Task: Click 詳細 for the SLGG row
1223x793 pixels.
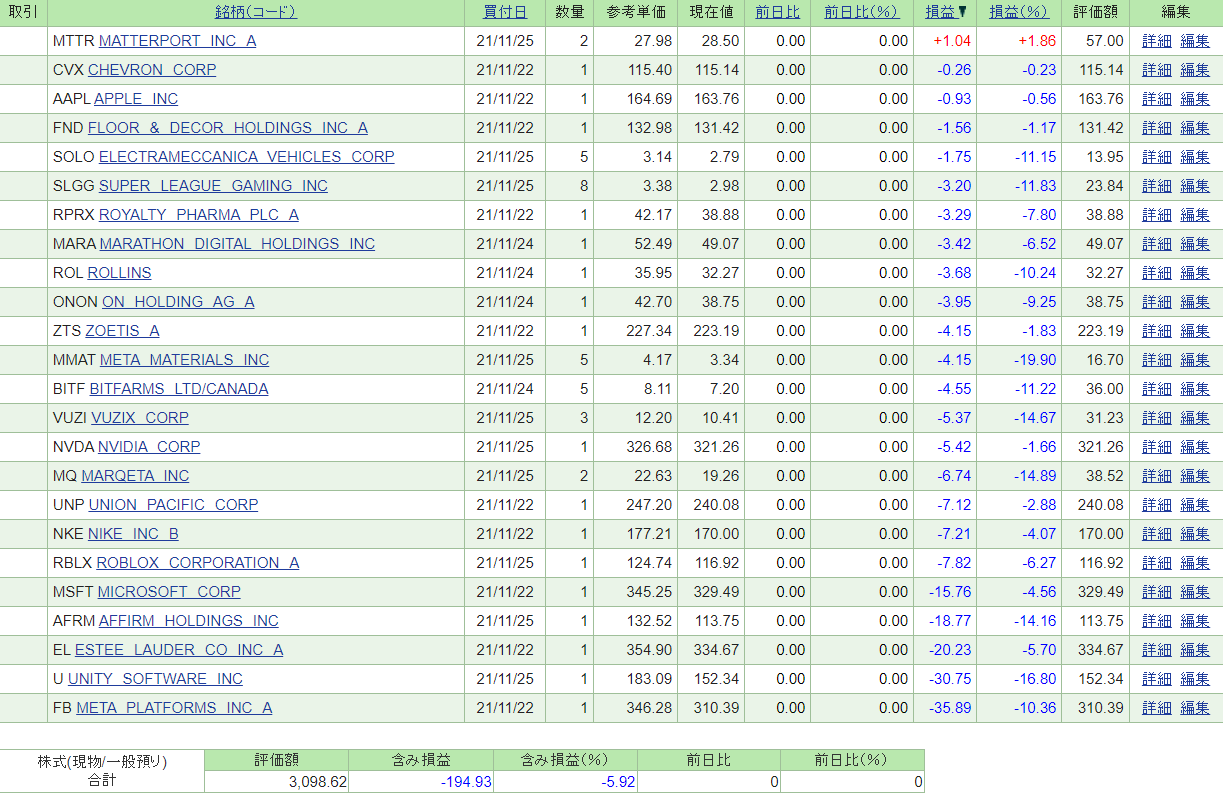Action: 1157,186
